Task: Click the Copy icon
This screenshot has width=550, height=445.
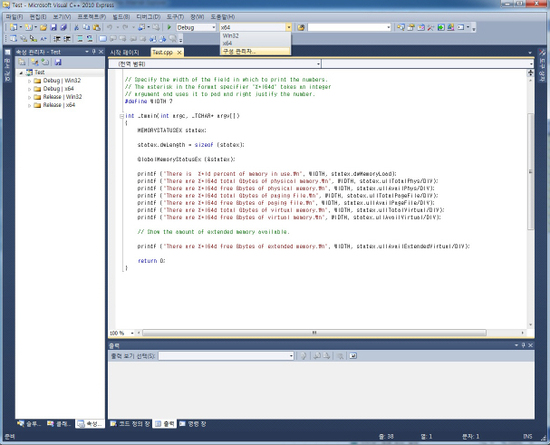Action: pos(86,27)
